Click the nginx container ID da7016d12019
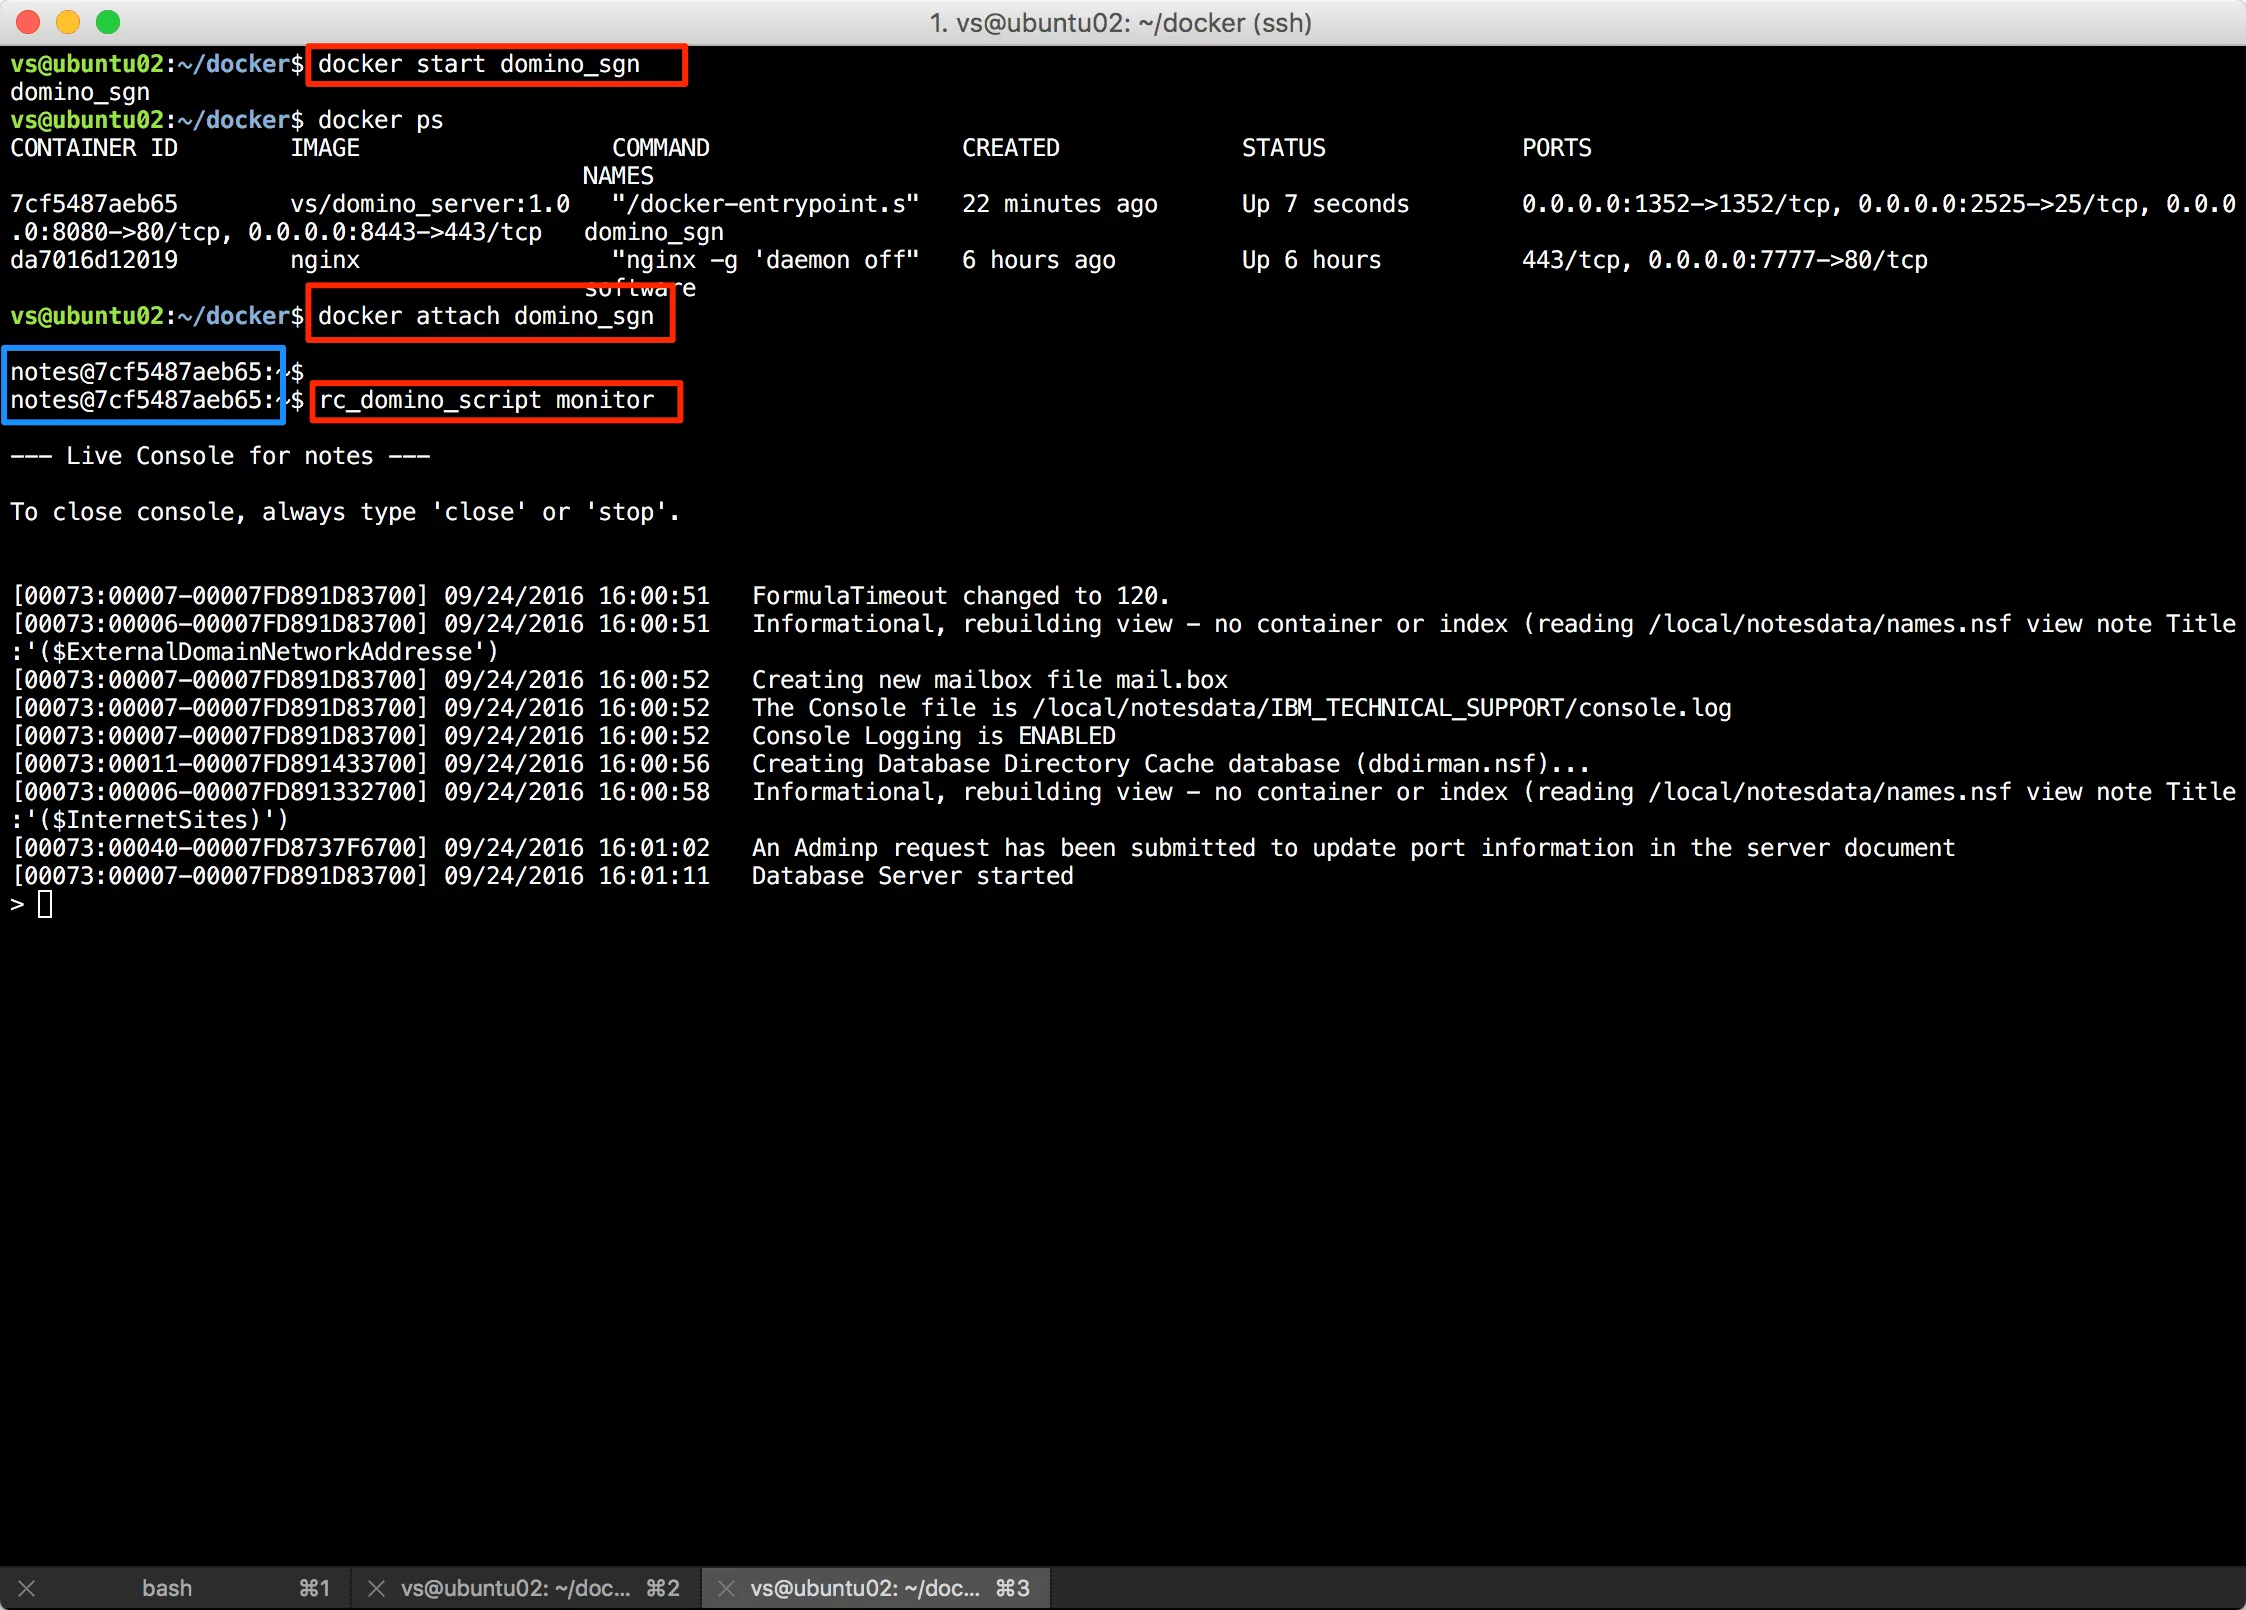This screenshot has width=2246, height=1610. (94, 261)
